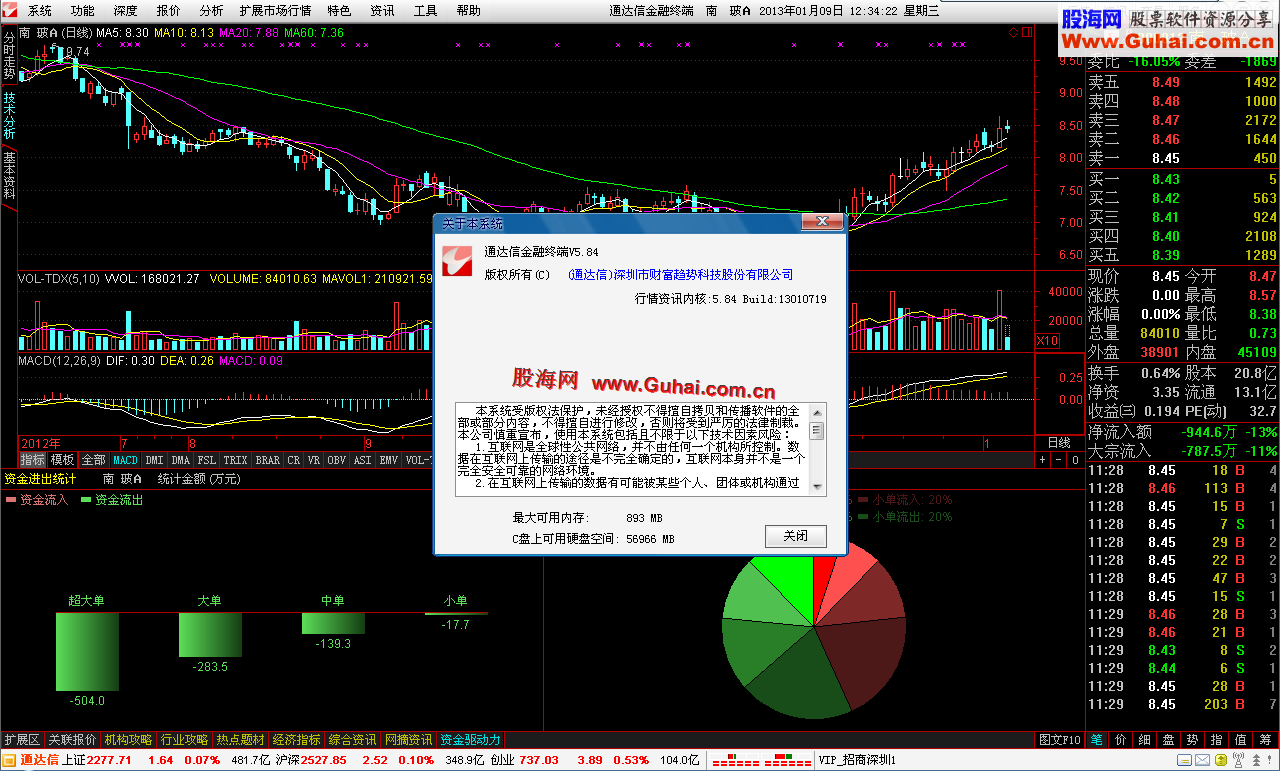Select the DMA indicator
The image size is (1280, 771).
pos(180,460)
